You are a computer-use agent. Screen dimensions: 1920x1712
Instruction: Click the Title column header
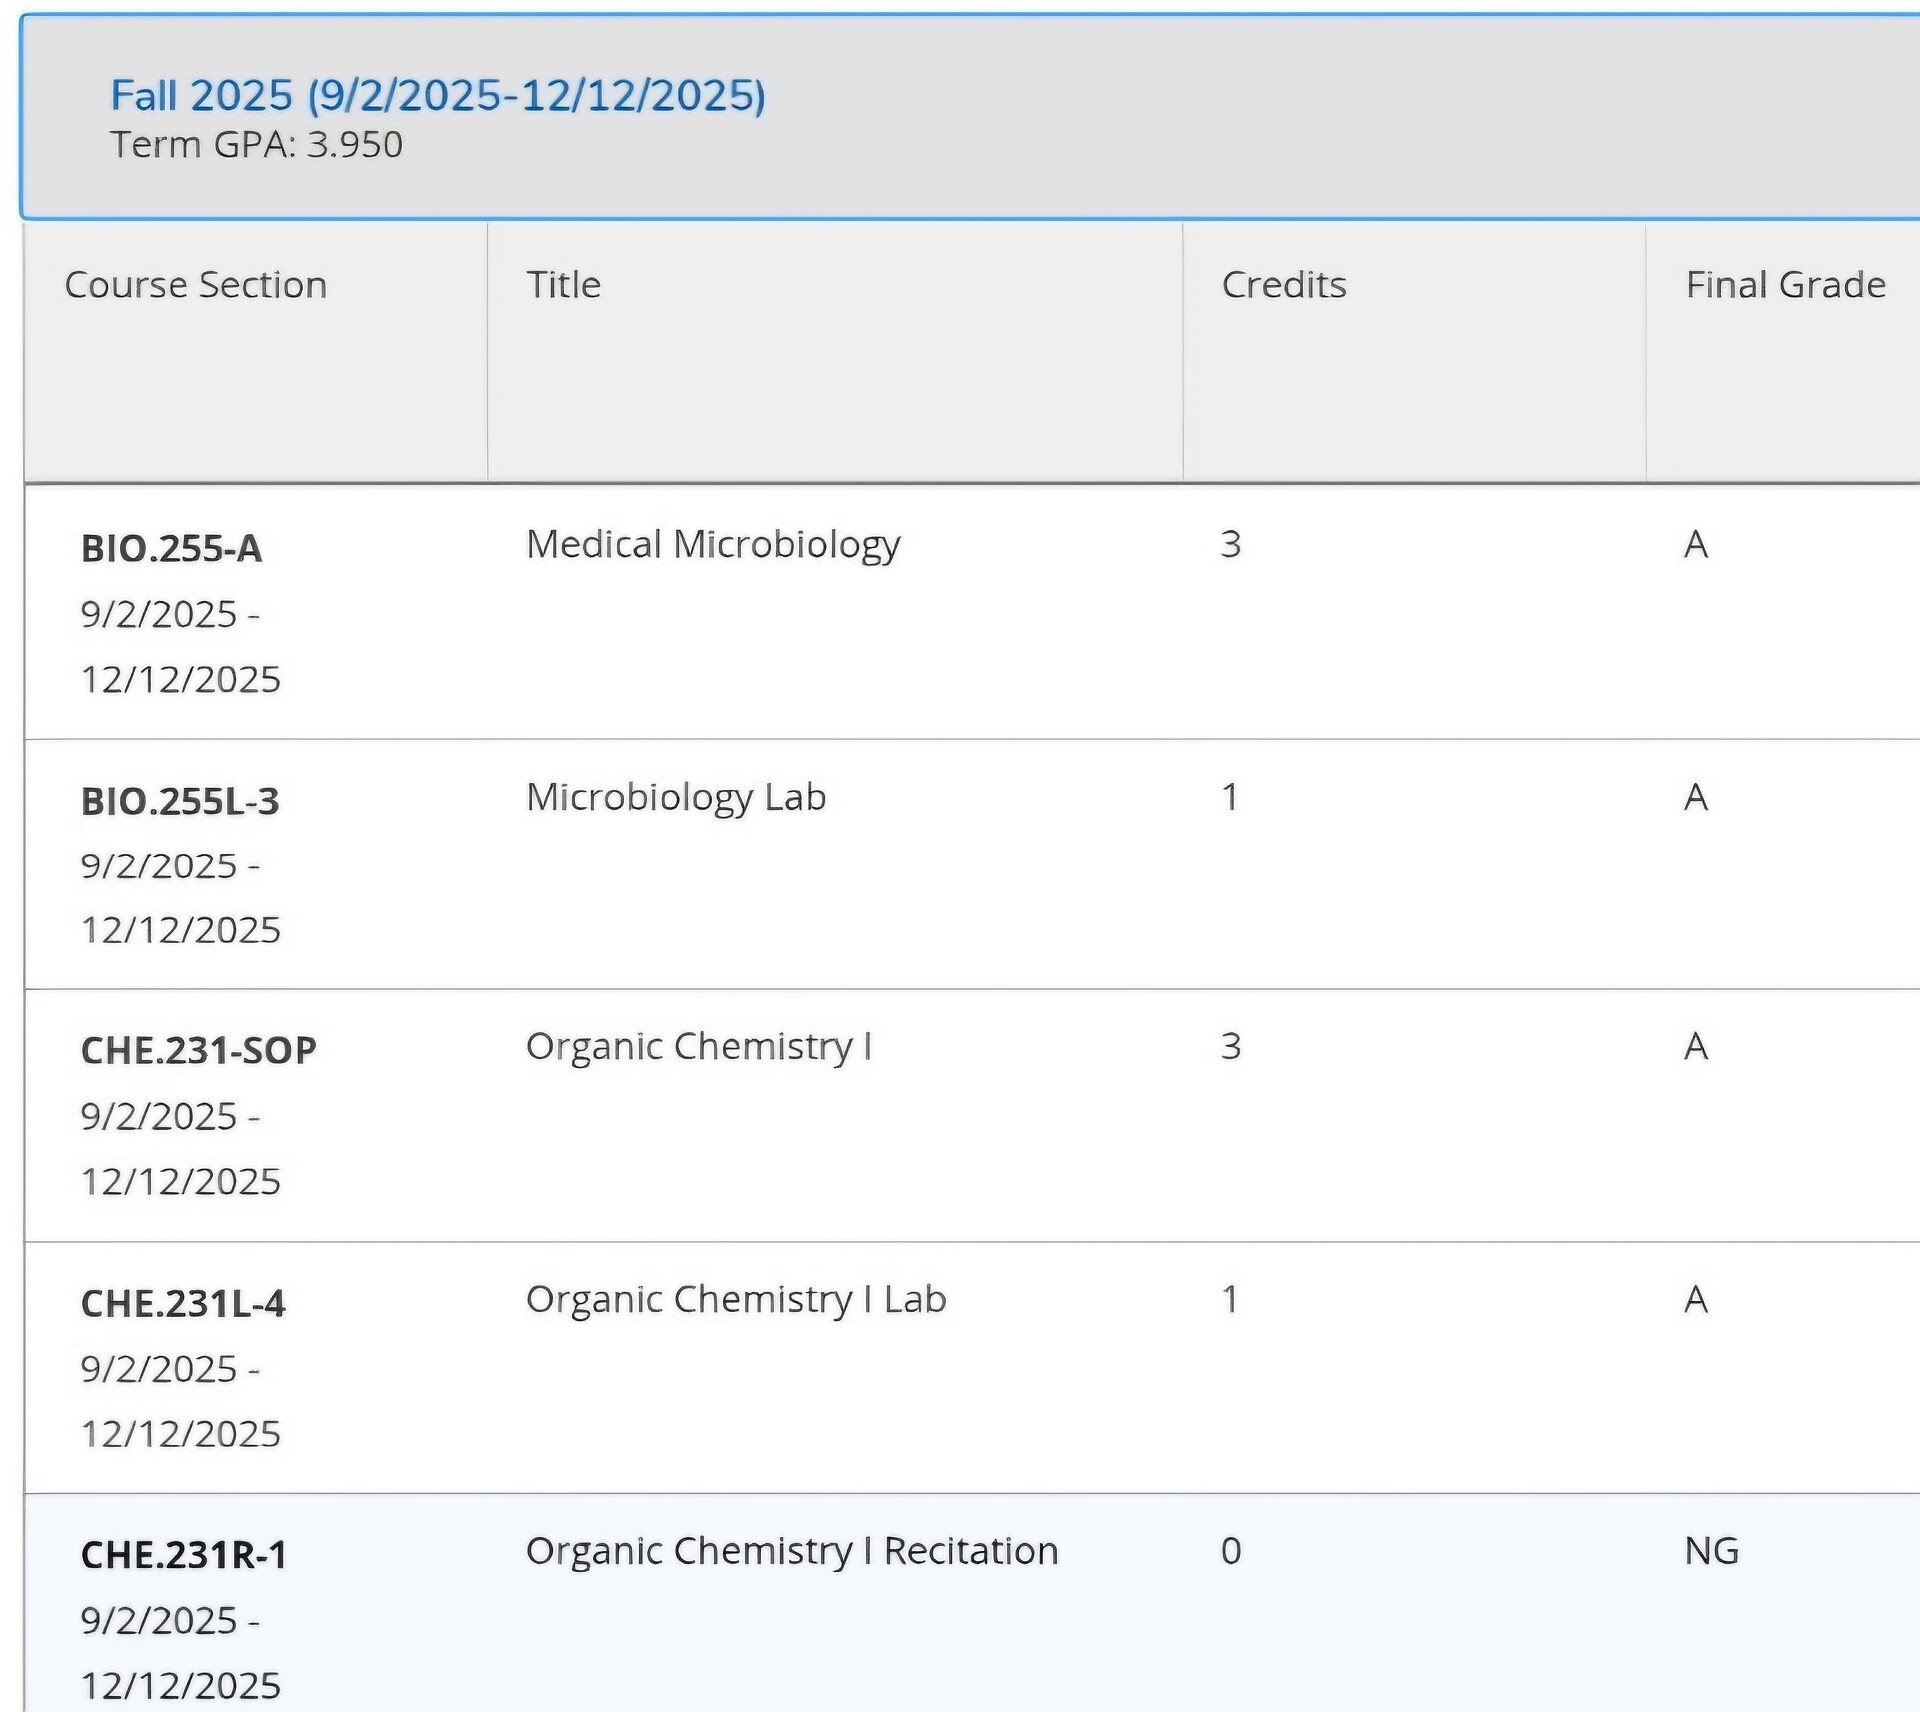click(x=564, y=285)
